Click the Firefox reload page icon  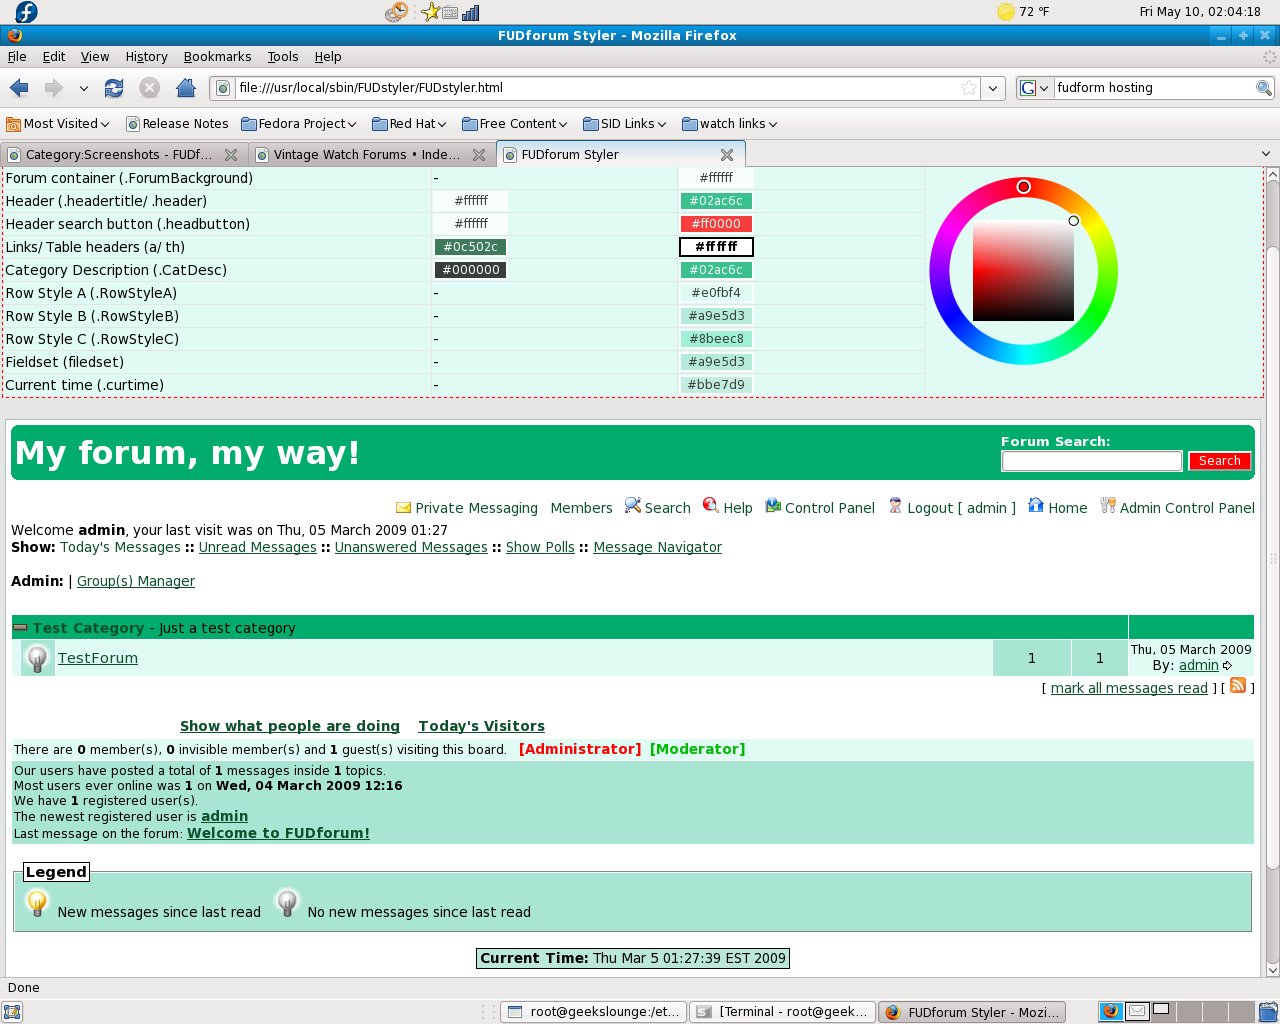click(x=114, y=88)
